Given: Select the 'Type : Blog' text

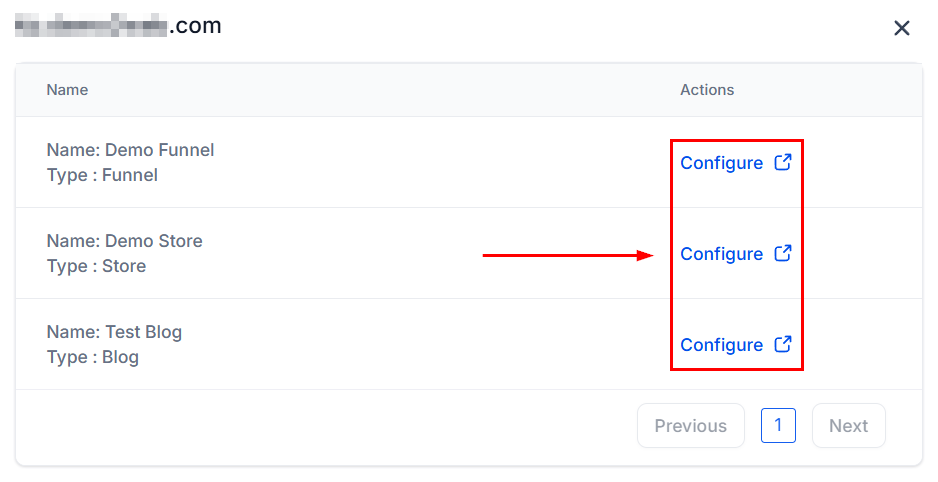Looking at the screenshot, I should [93, 357].
